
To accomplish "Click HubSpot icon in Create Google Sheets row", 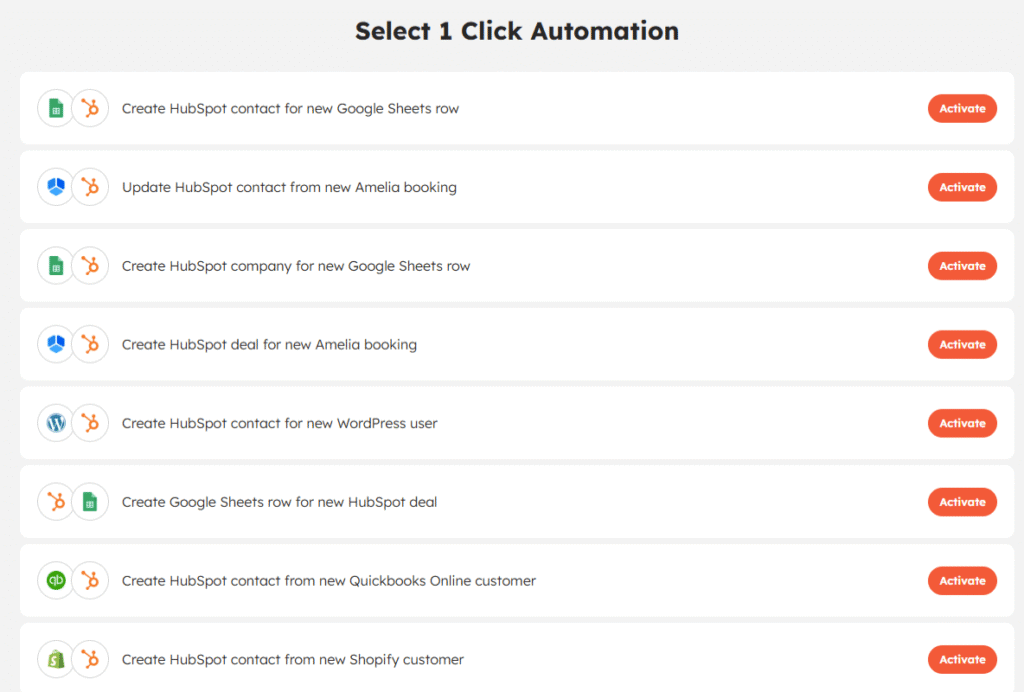I will click(x=56, y=502).
